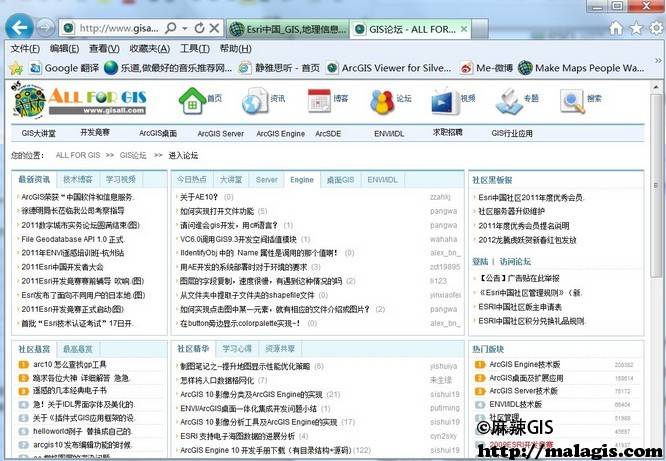Viewport: 666px width, 461px height.
Task: Open the 帮助(H) menu
Action: [x=235, y=48]
